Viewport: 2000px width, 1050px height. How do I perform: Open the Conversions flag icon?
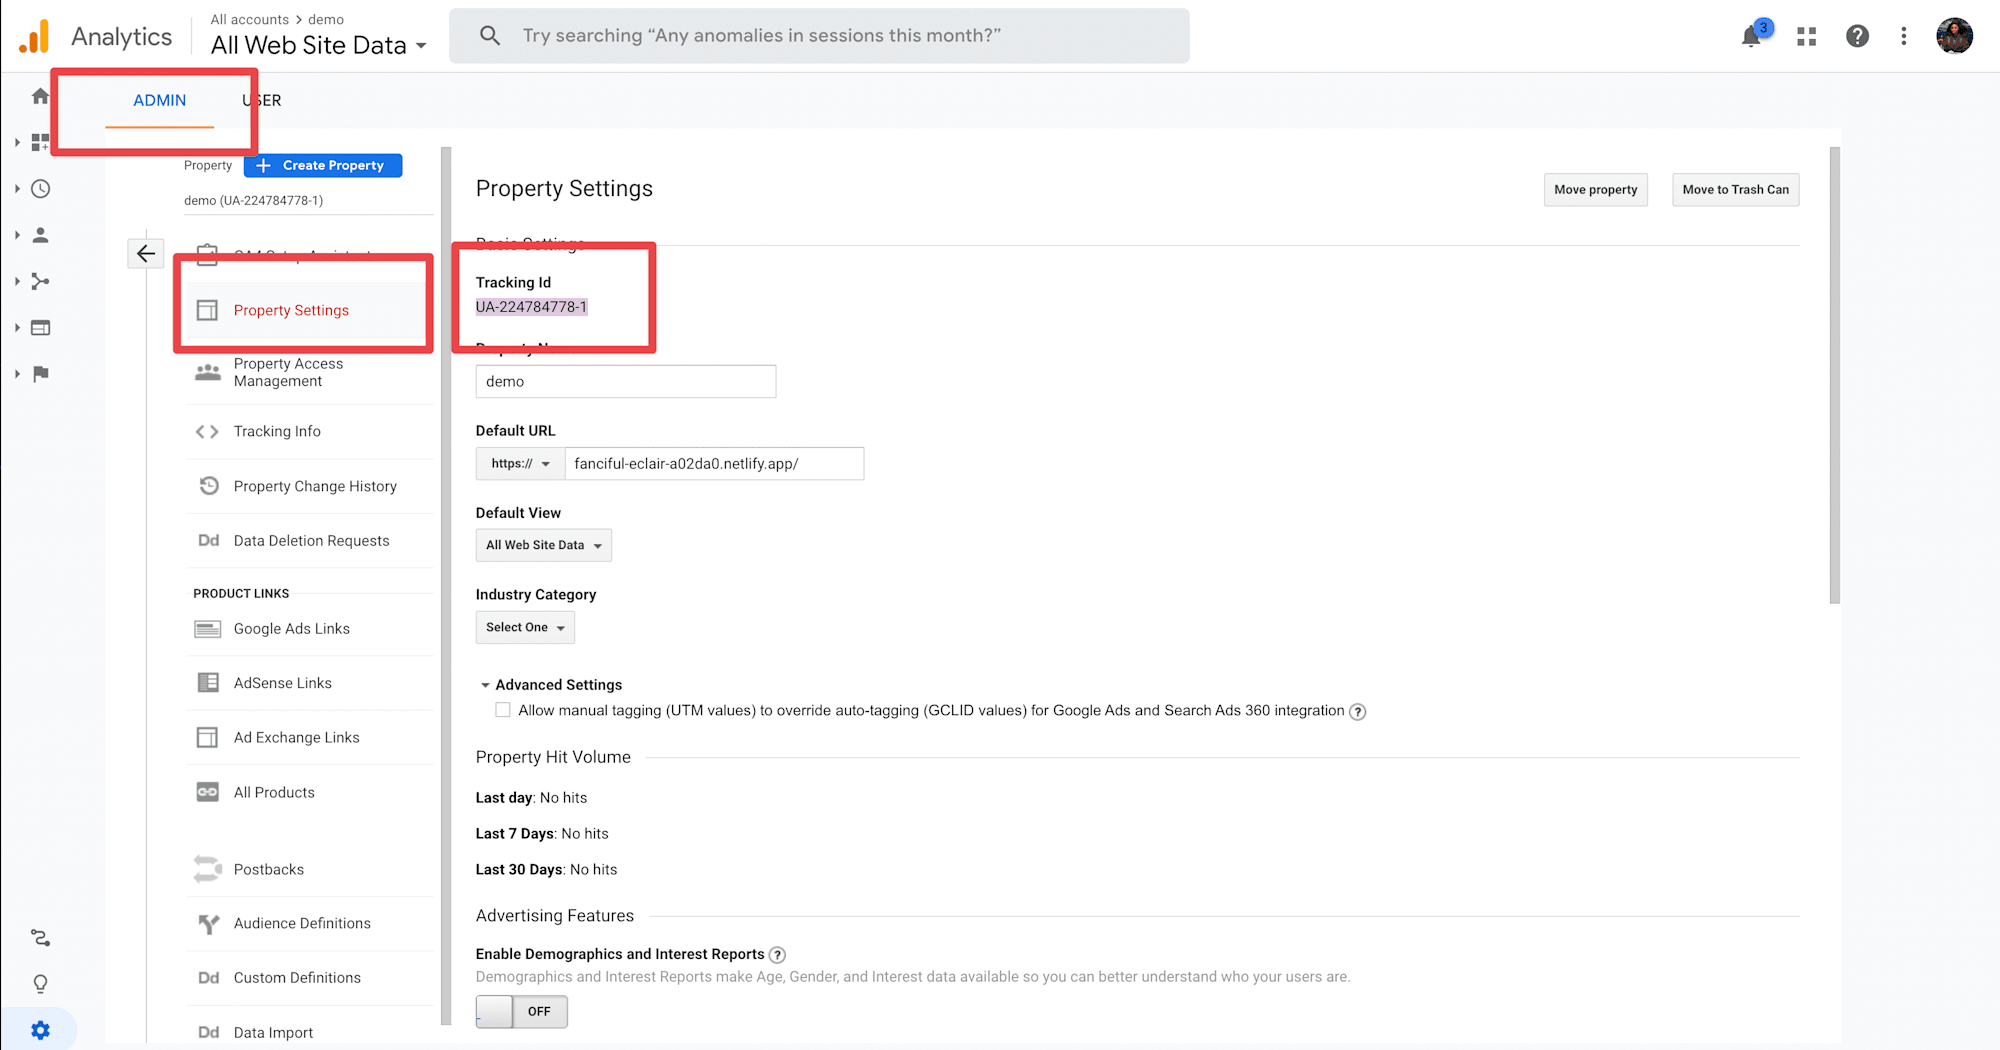coord(40,374)
